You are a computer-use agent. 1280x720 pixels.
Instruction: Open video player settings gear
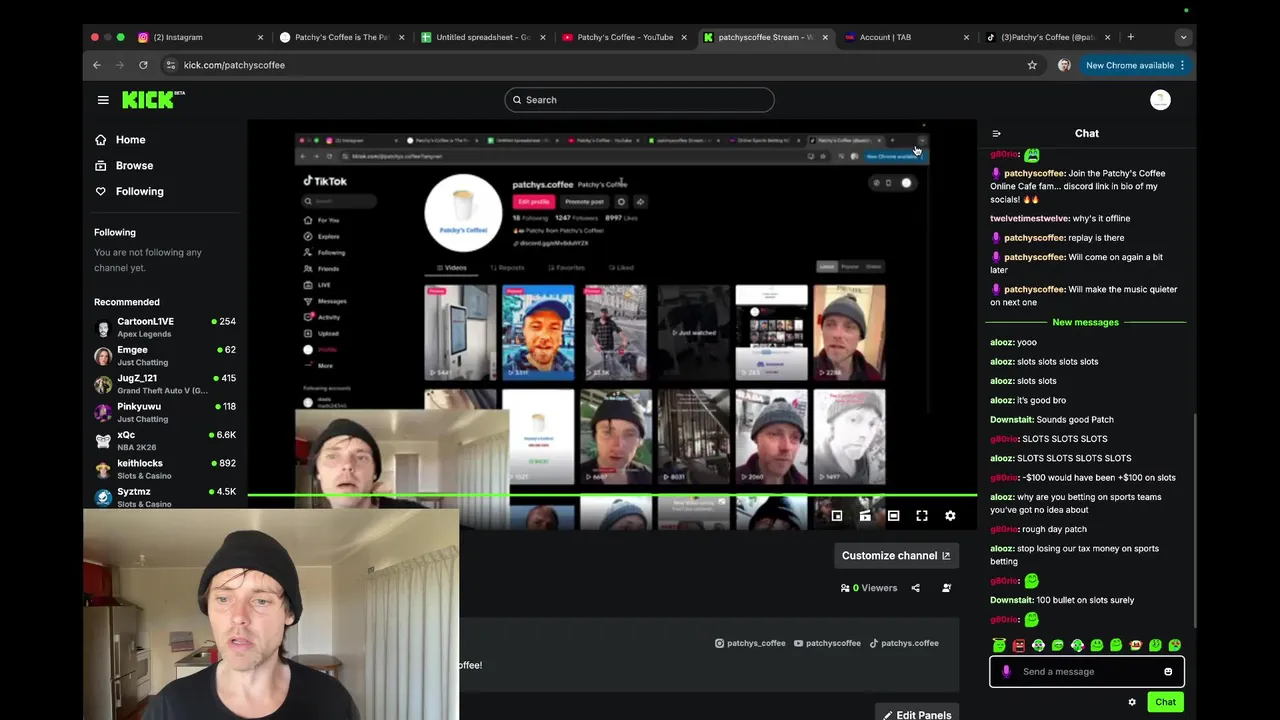(x=950, y=516)
